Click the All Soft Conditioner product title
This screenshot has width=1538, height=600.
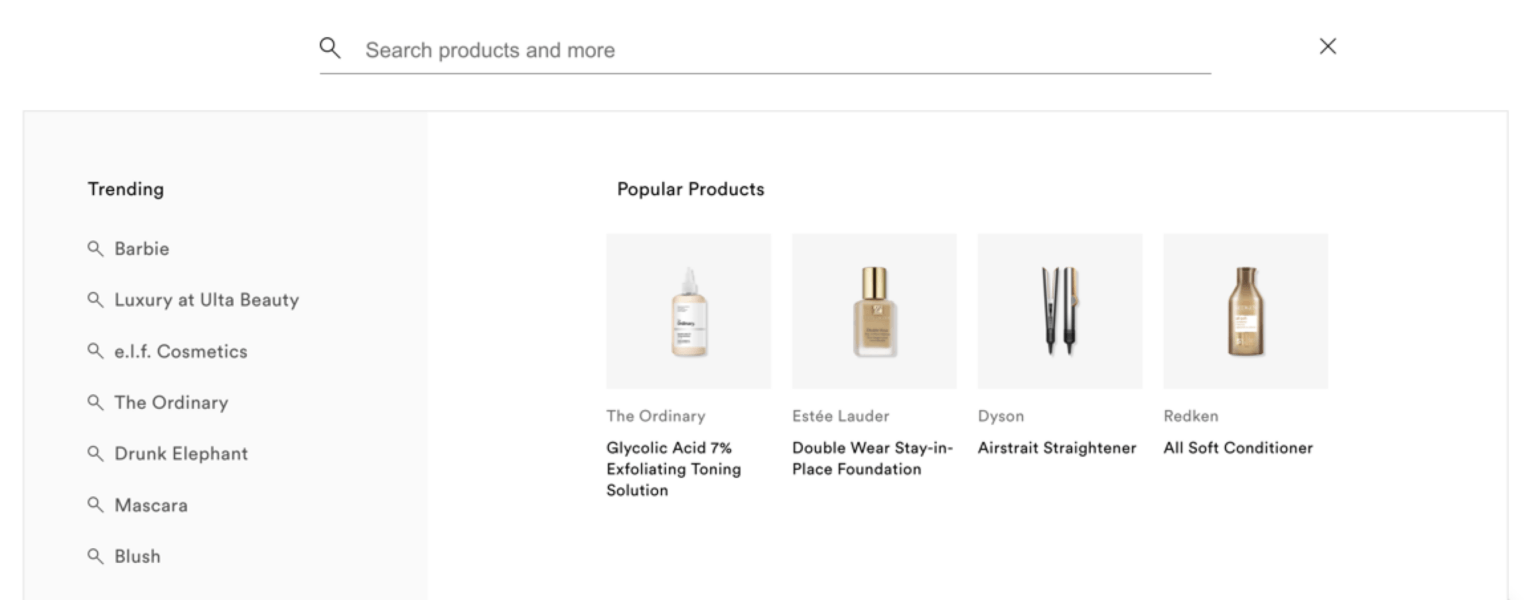coord(1237,448)
